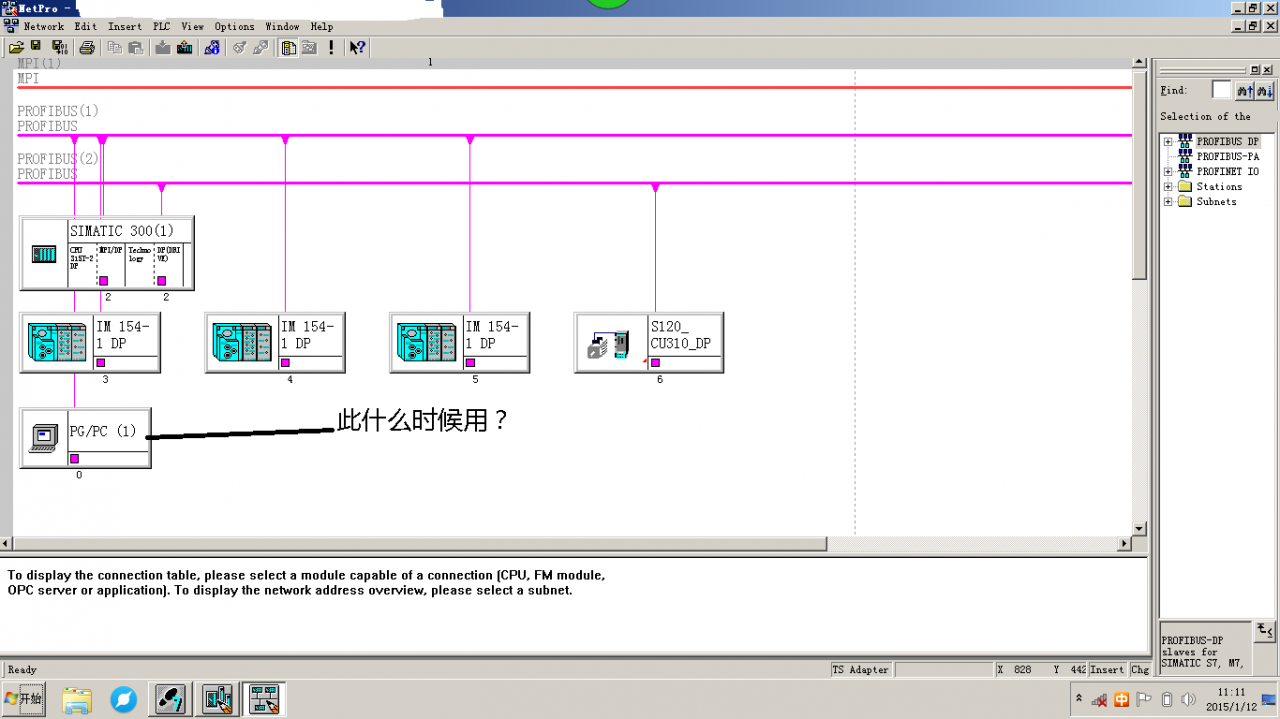Click the PROFIBUS(1) subnet label

58,111
